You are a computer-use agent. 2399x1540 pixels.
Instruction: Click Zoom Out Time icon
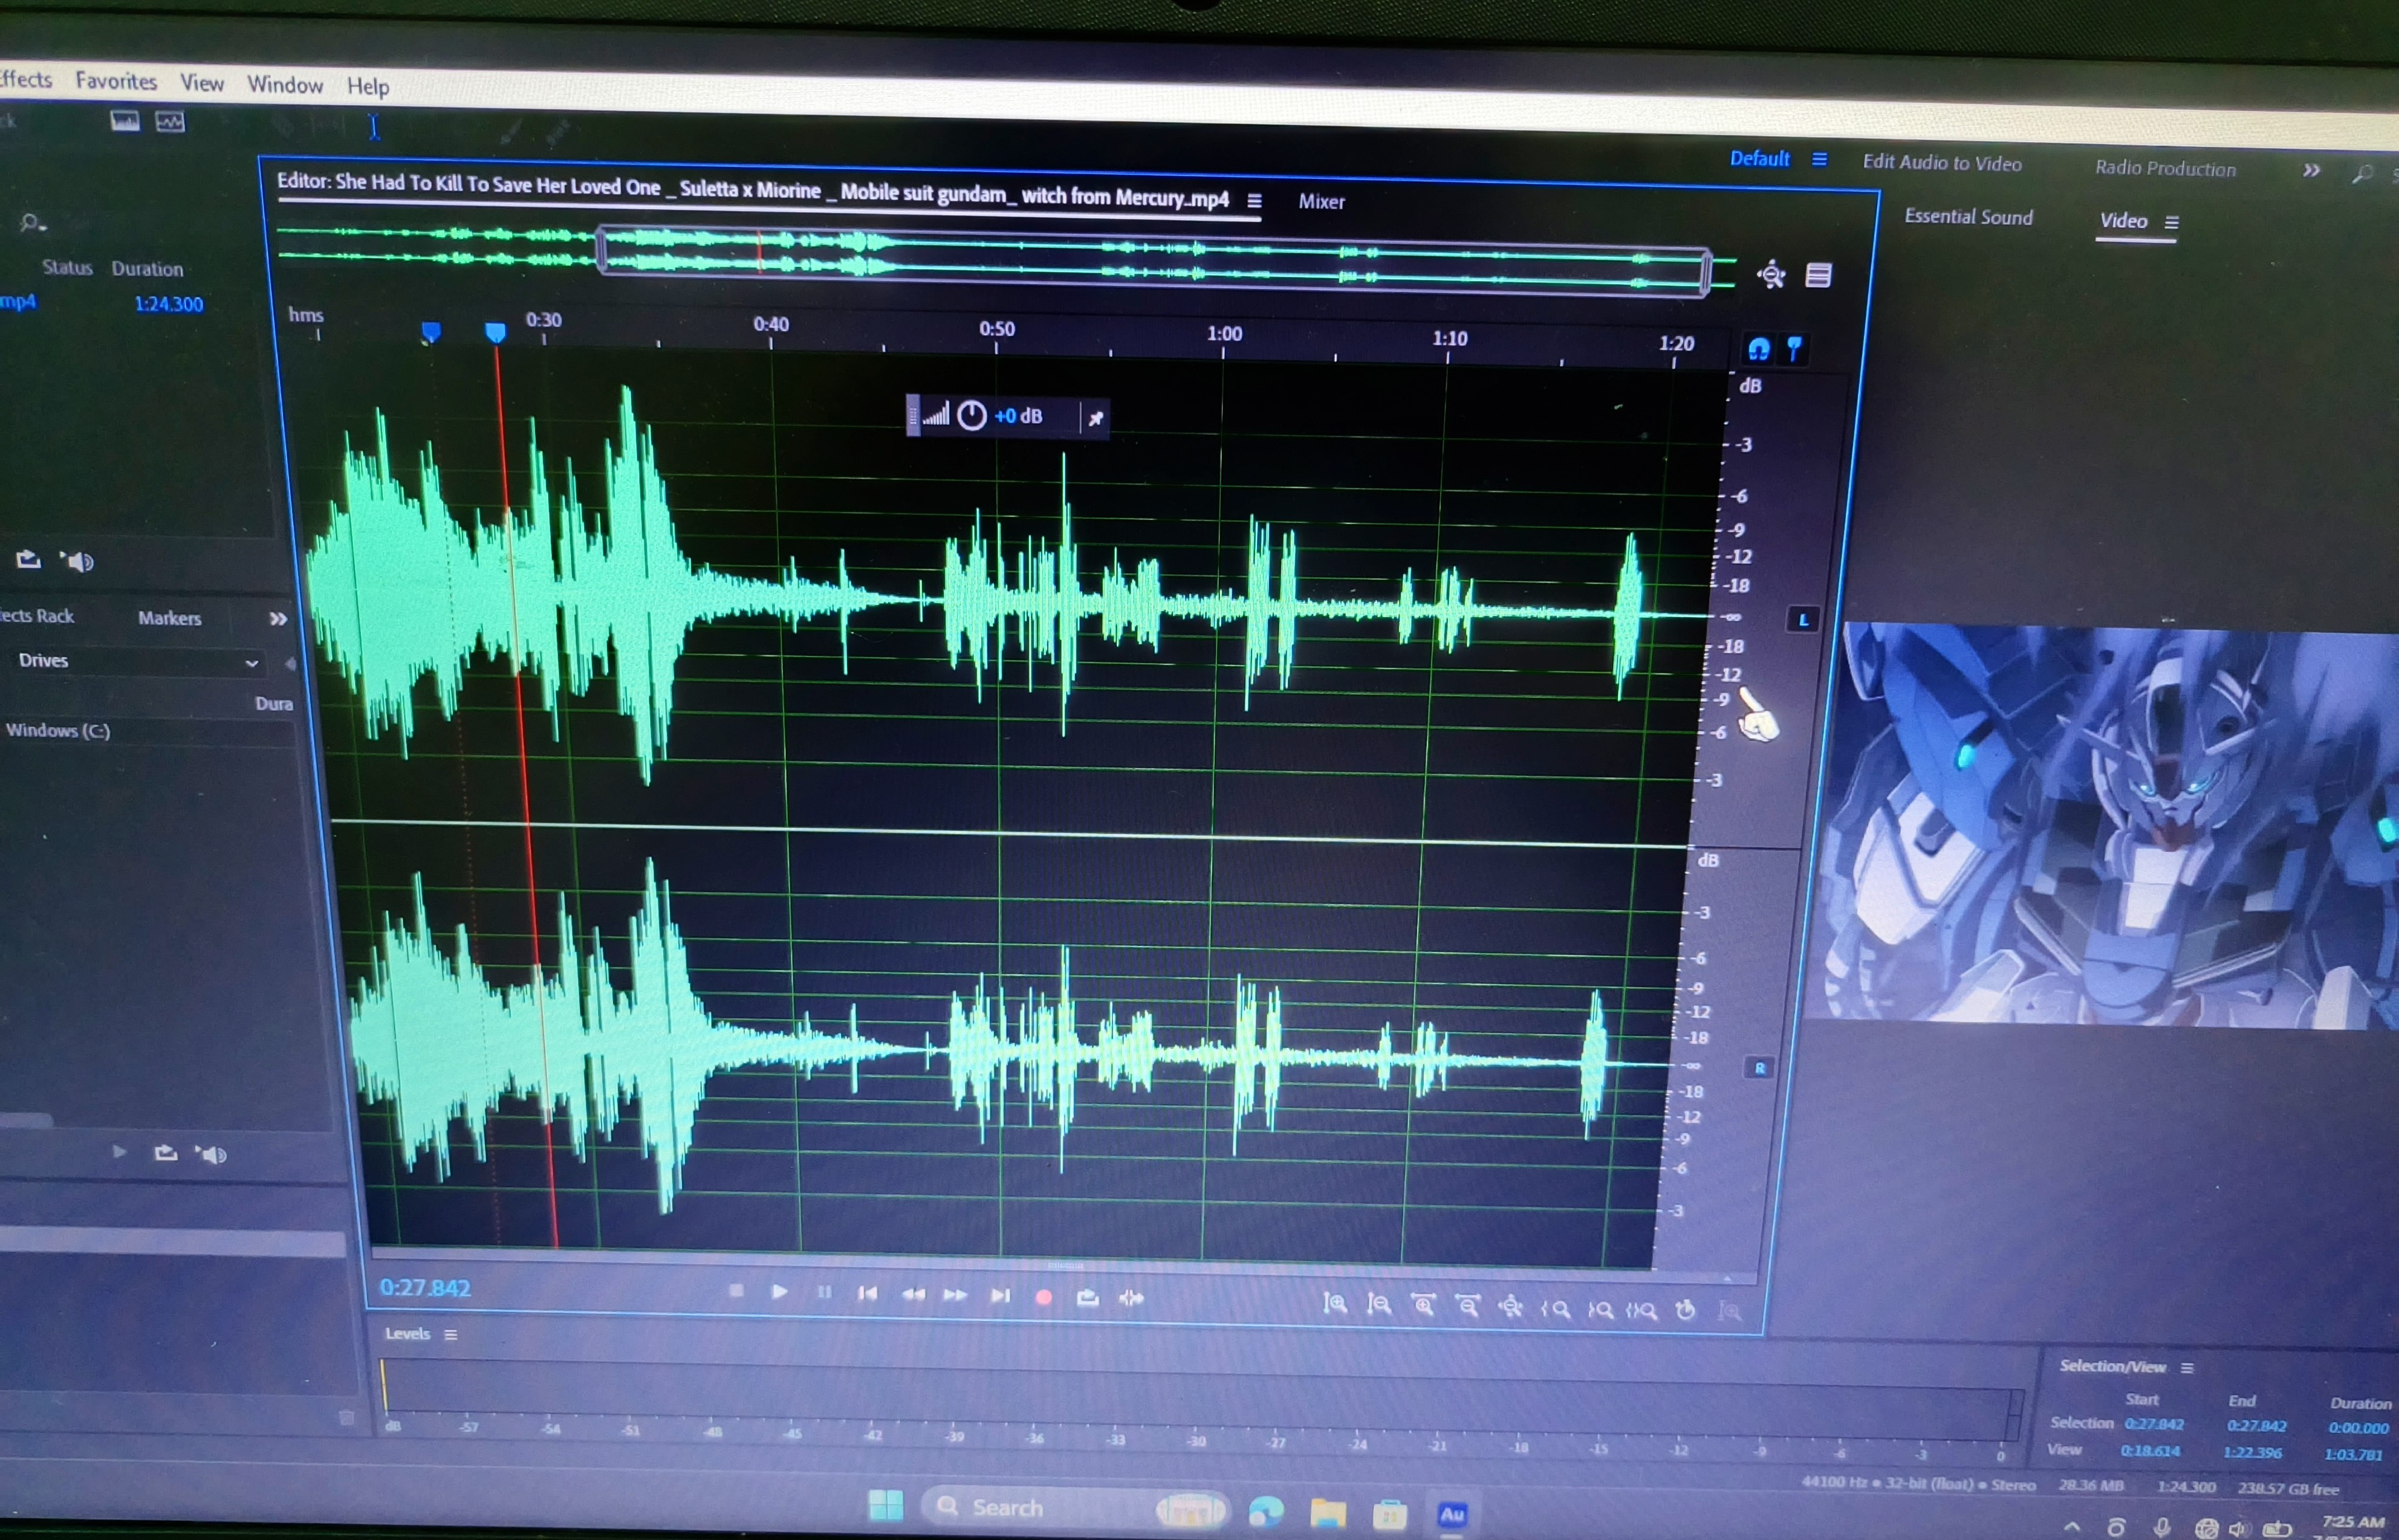(x=1467, y=1306)
